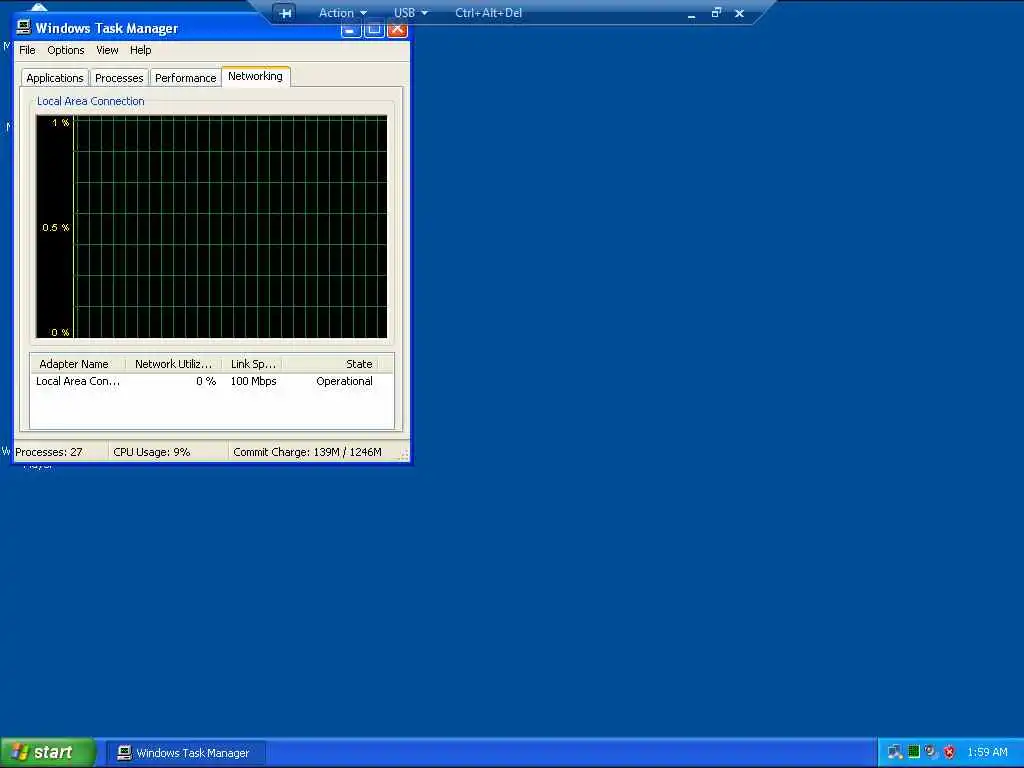Open the View menu

107,50
